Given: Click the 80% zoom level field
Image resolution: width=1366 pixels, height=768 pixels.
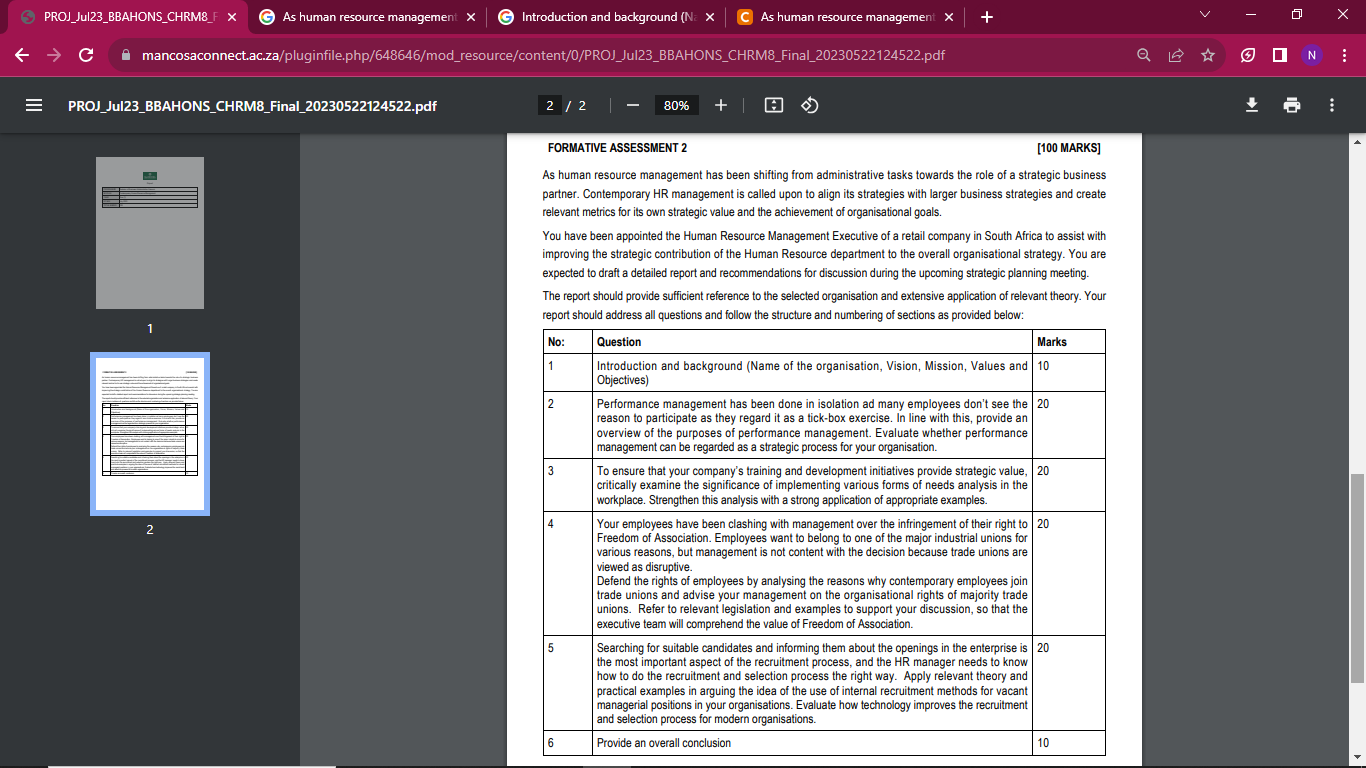Looking at the screenshot, I should (676, 104).
